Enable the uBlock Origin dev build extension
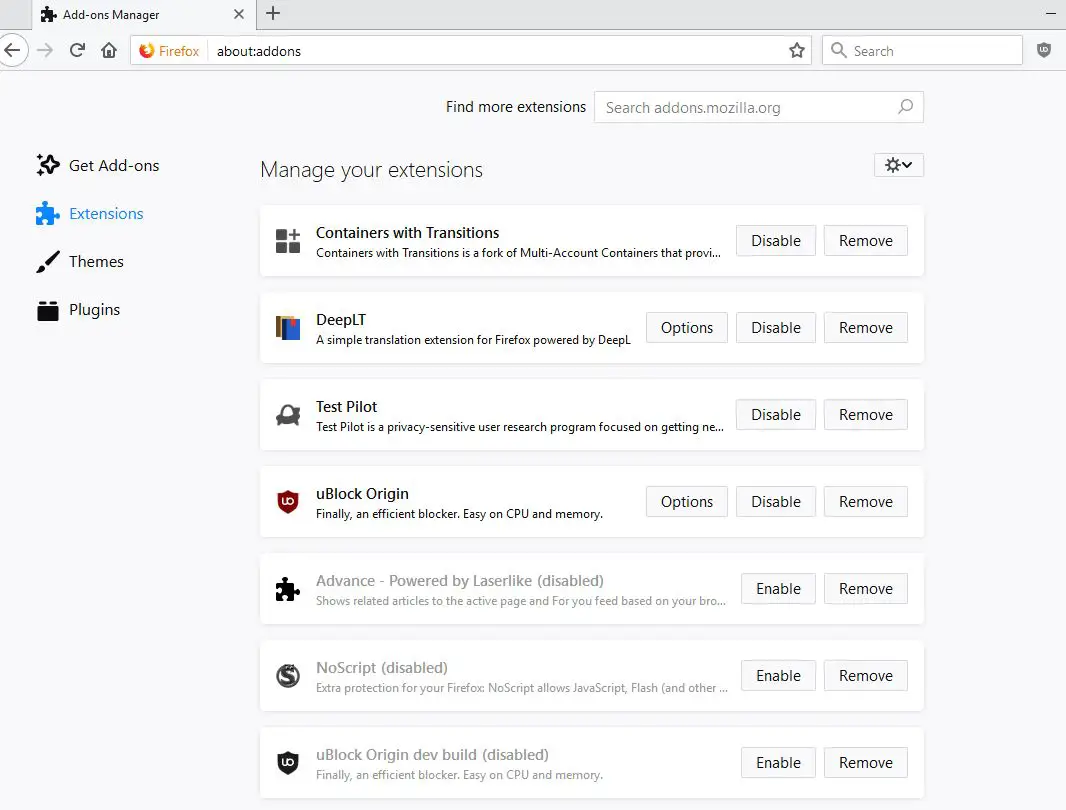This screenshot has height=810, width=1066. (x=778, y=763)
